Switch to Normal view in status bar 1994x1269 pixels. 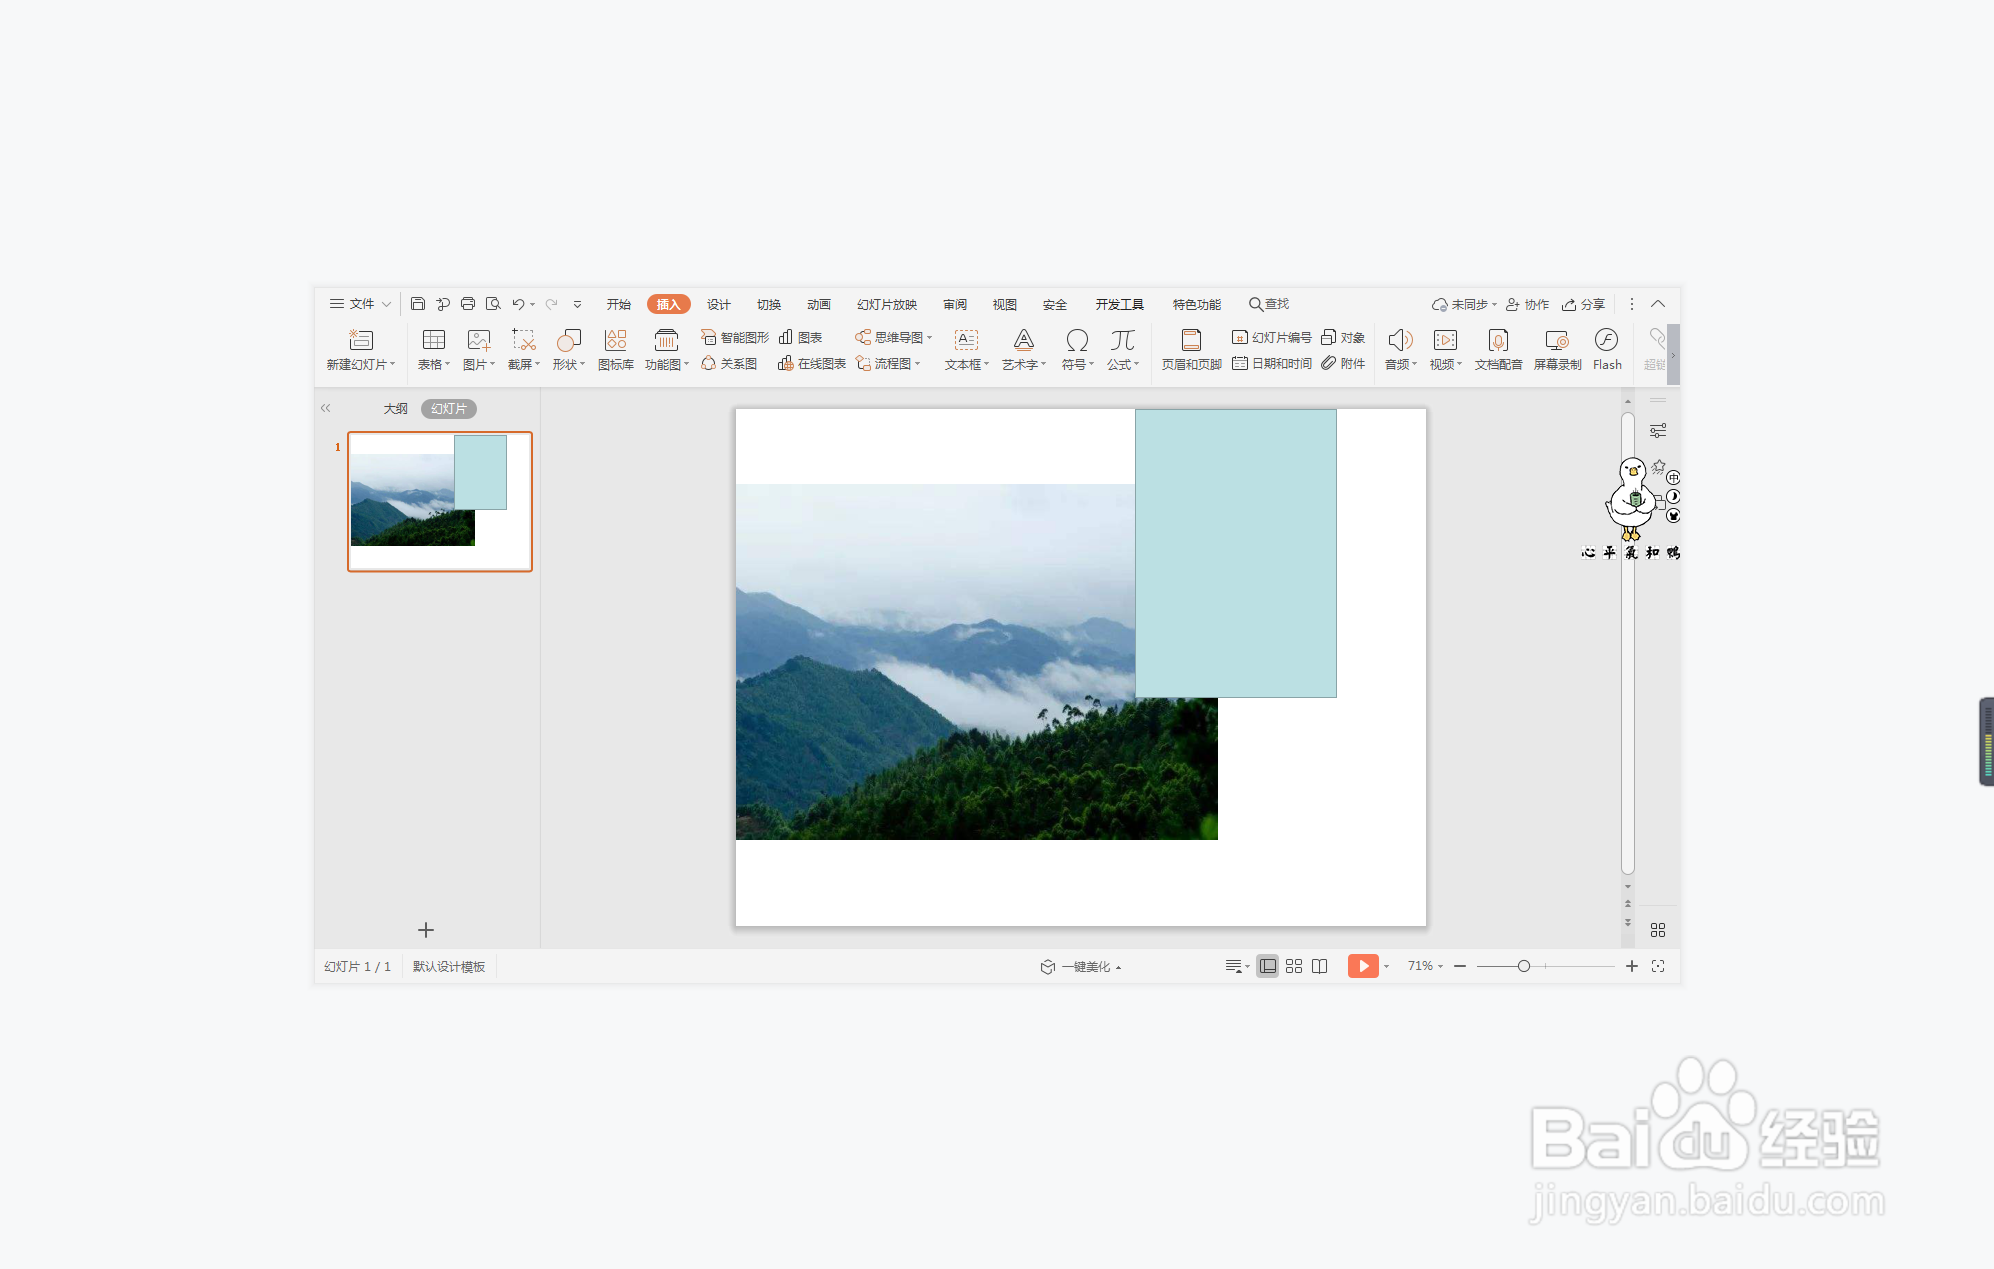click(1268, 966)
